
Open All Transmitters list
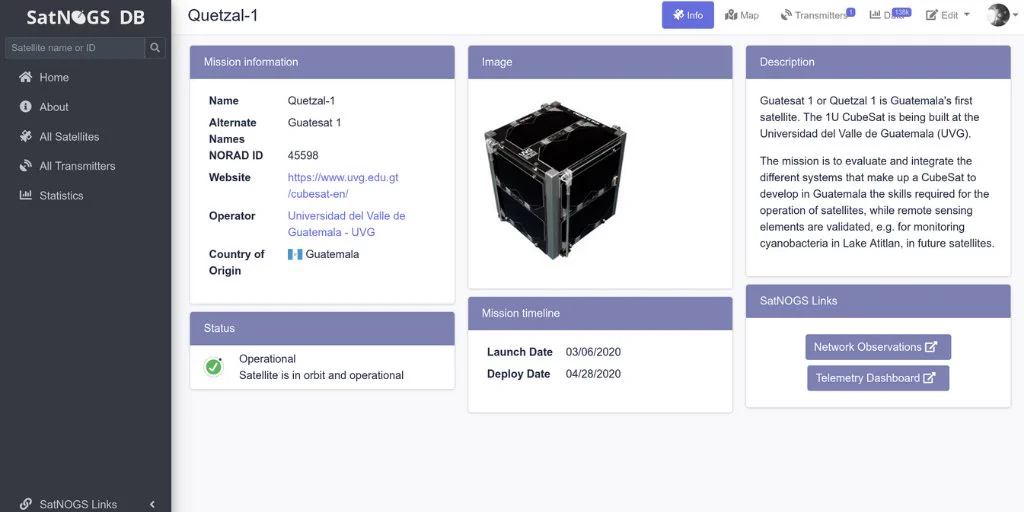click(77, 166)
